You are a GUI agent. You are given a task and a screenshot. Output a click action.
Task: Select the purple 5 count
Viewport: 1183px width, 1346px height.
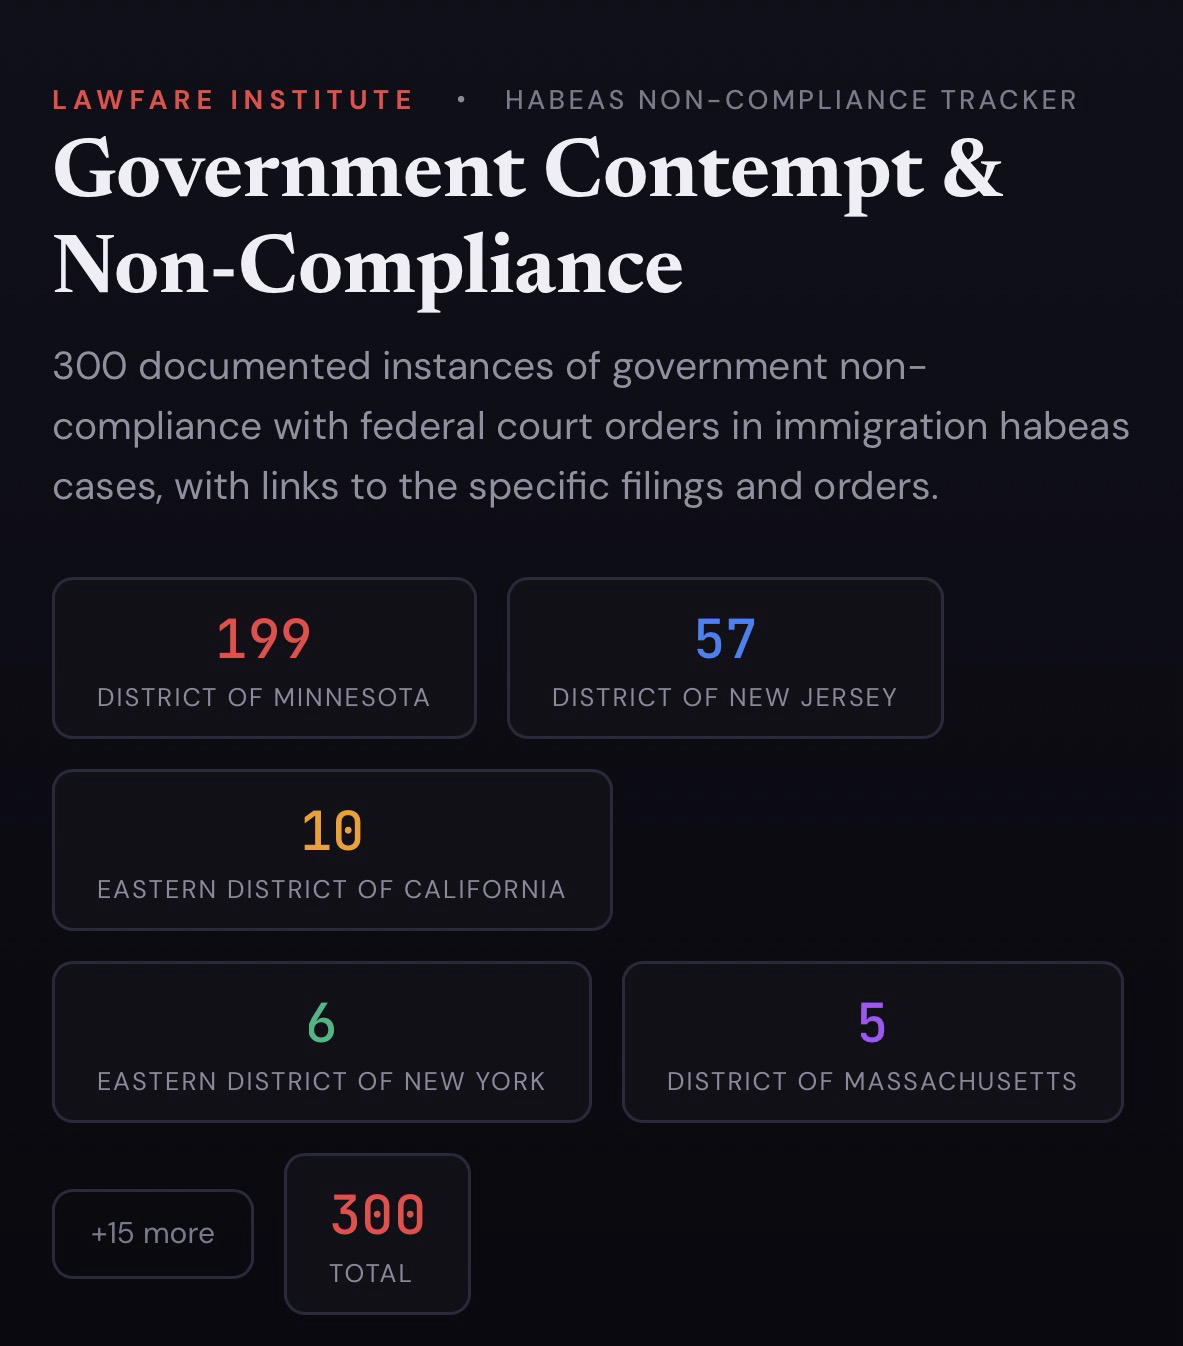(872, 1022)
